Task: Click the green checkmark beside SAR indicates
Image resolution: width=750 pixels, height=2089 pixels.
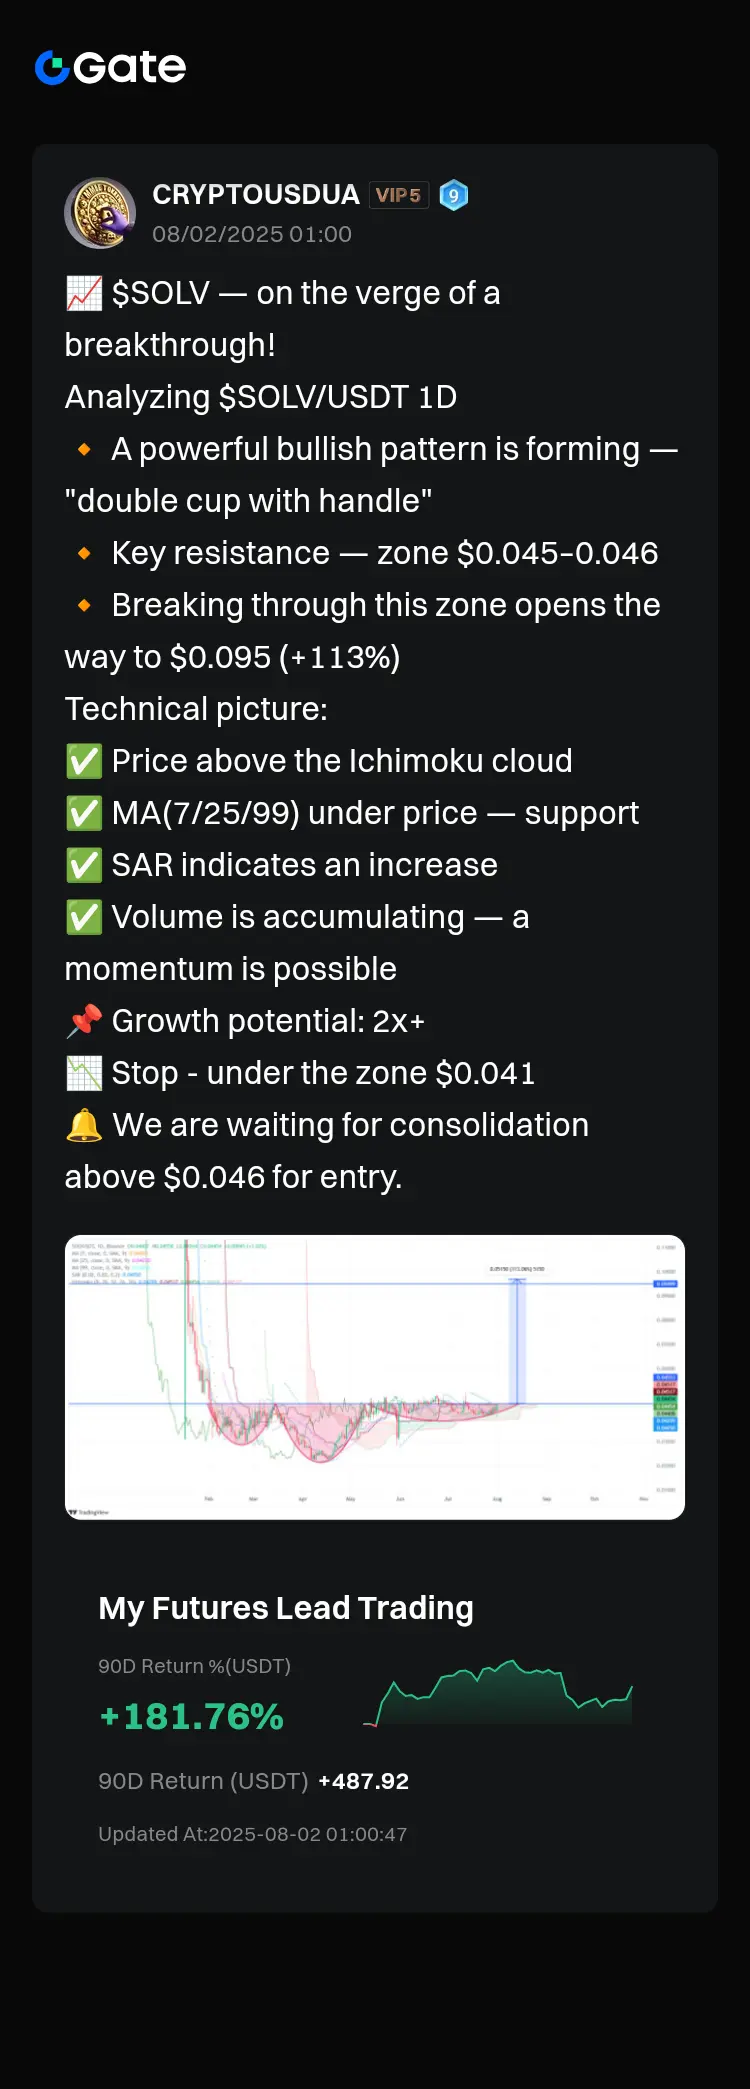Action: coord(84,865)
